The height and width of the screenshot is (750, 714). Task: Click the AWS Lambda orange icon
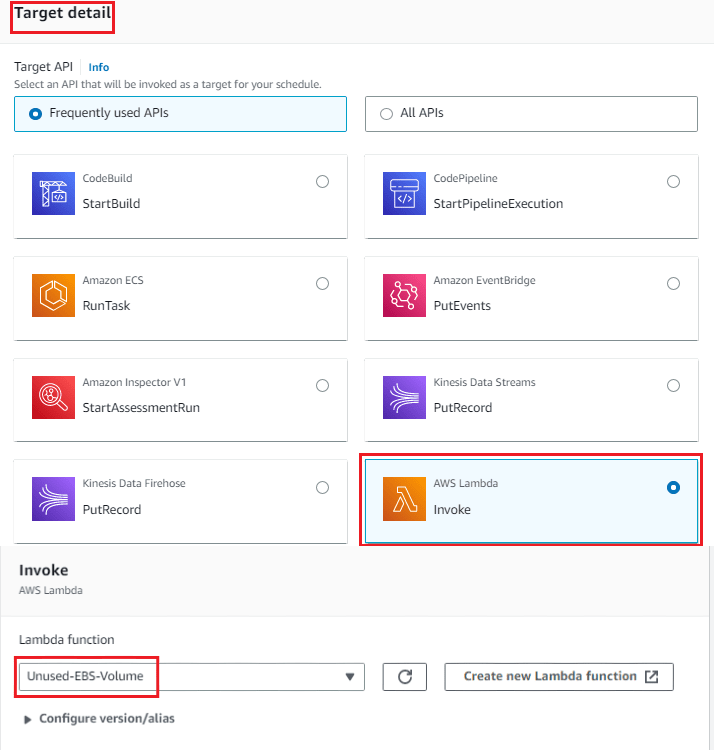coord(404,498)
